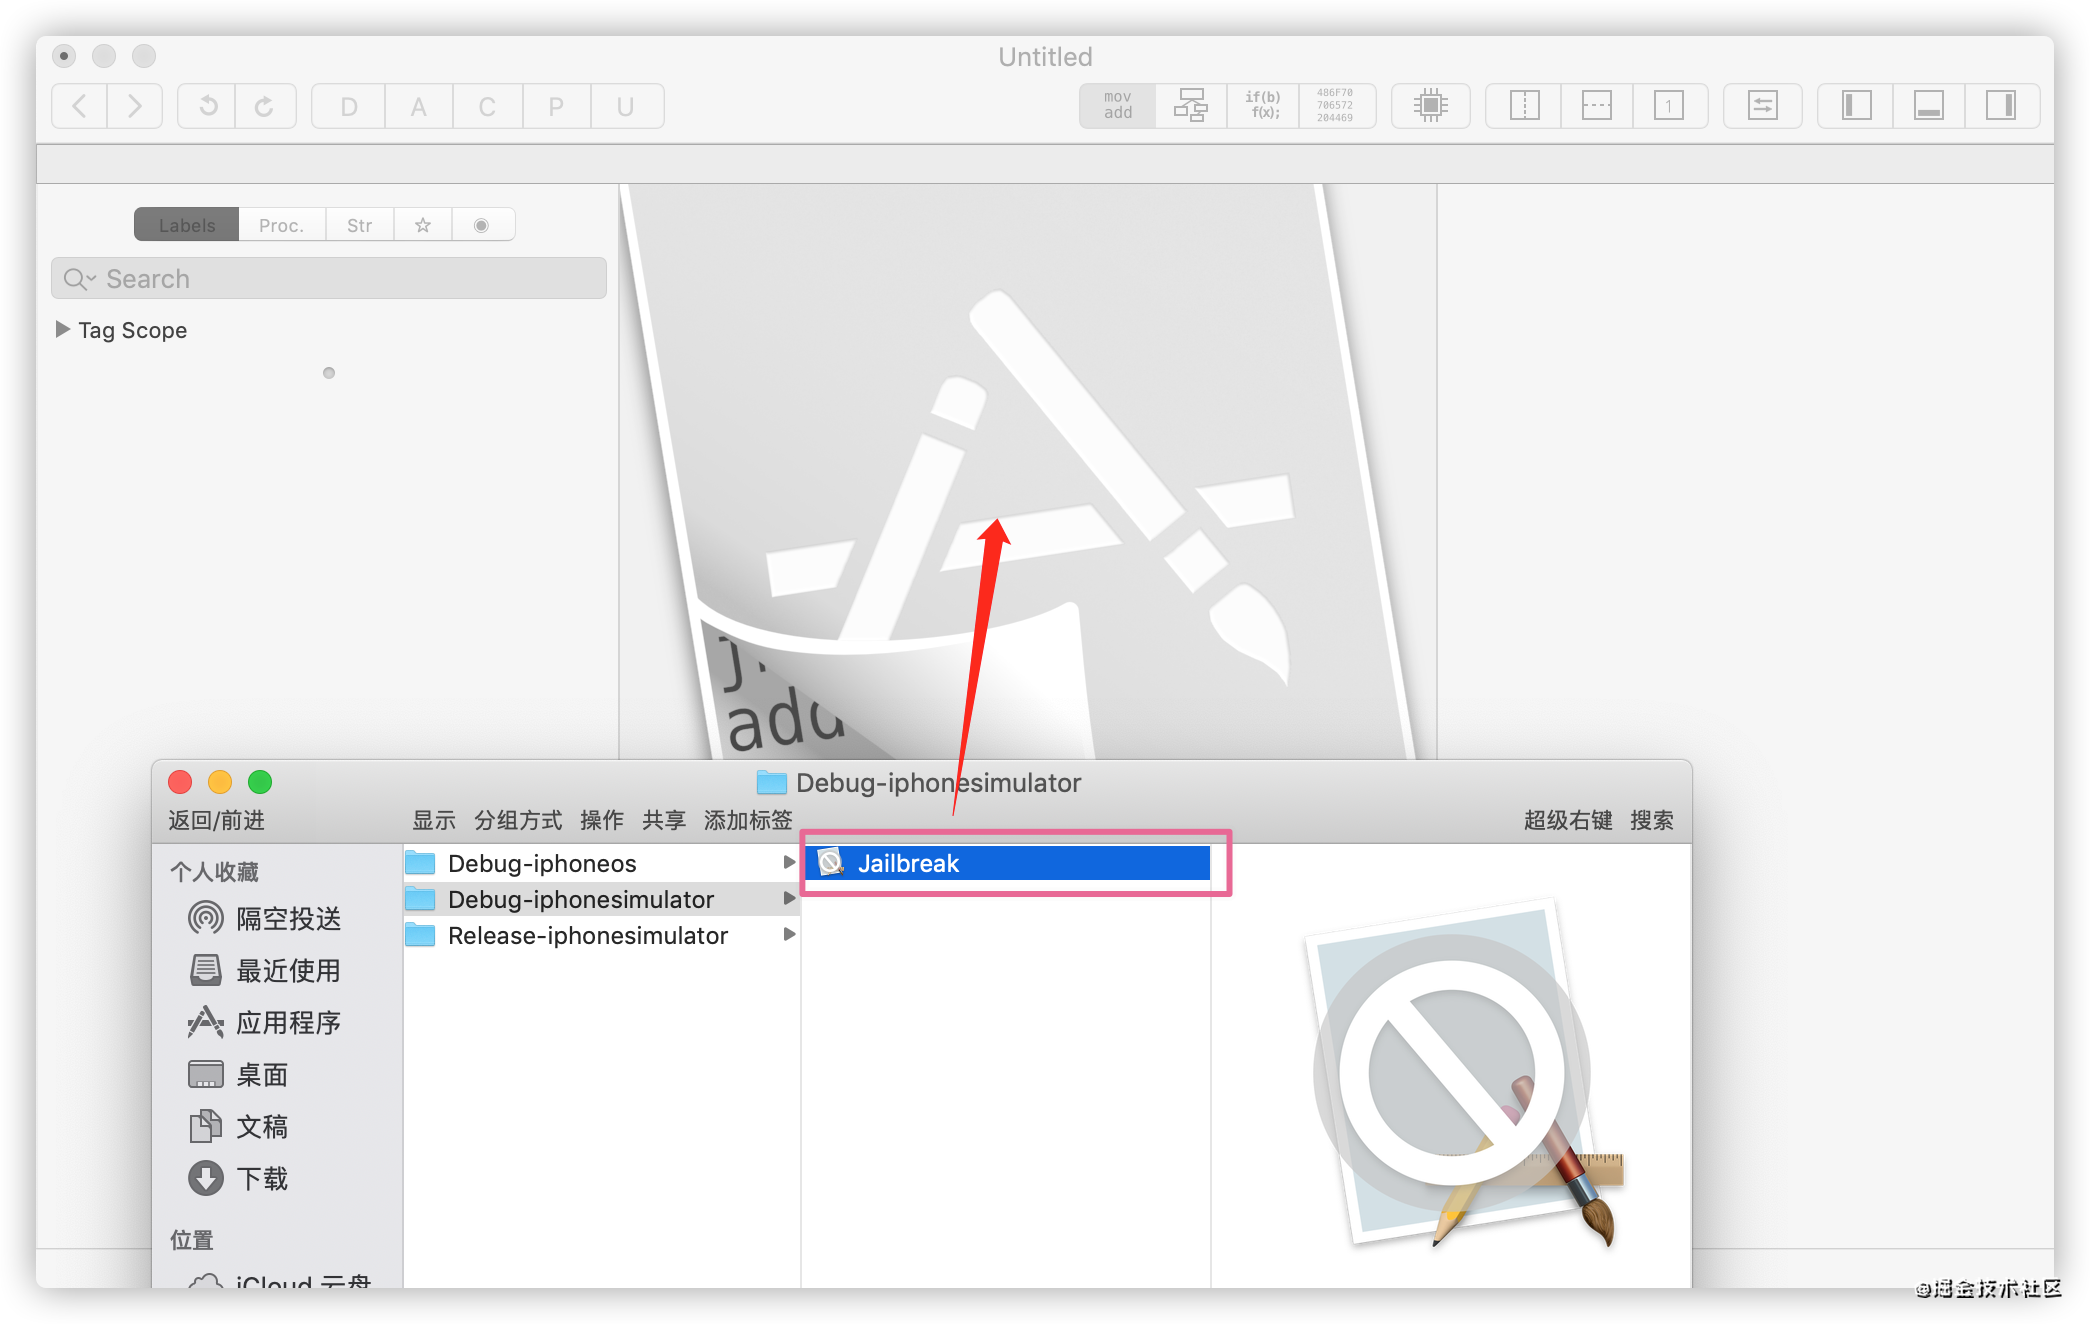Image resolution: width=2090 pixels, height=1324 pixels.
Task: Toggle the bottom panel visibility
Action: [x=1928, y=106]
